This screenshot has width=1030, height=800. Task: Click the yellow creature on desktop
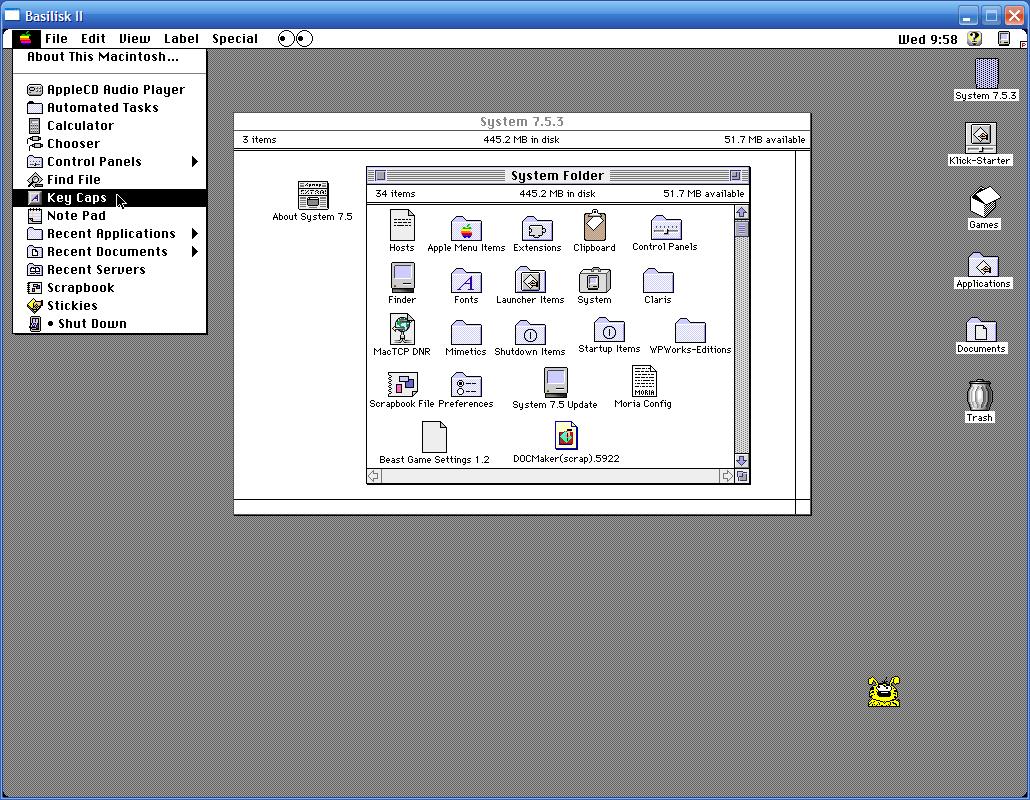click(884, 692)
